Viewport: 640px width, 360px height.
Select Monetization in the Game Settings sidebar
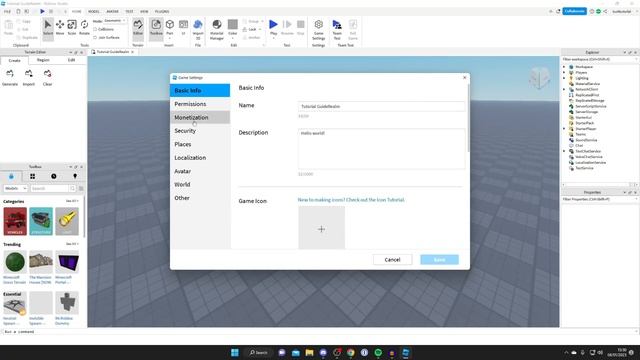click(x=200, y=118)
